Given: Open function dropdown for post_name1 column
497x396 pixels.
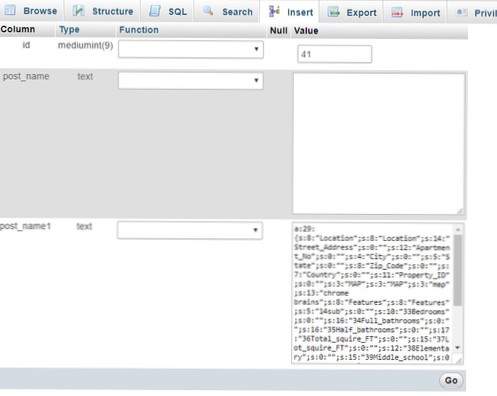Looking at the screenshot, I should tap(190, 230).
